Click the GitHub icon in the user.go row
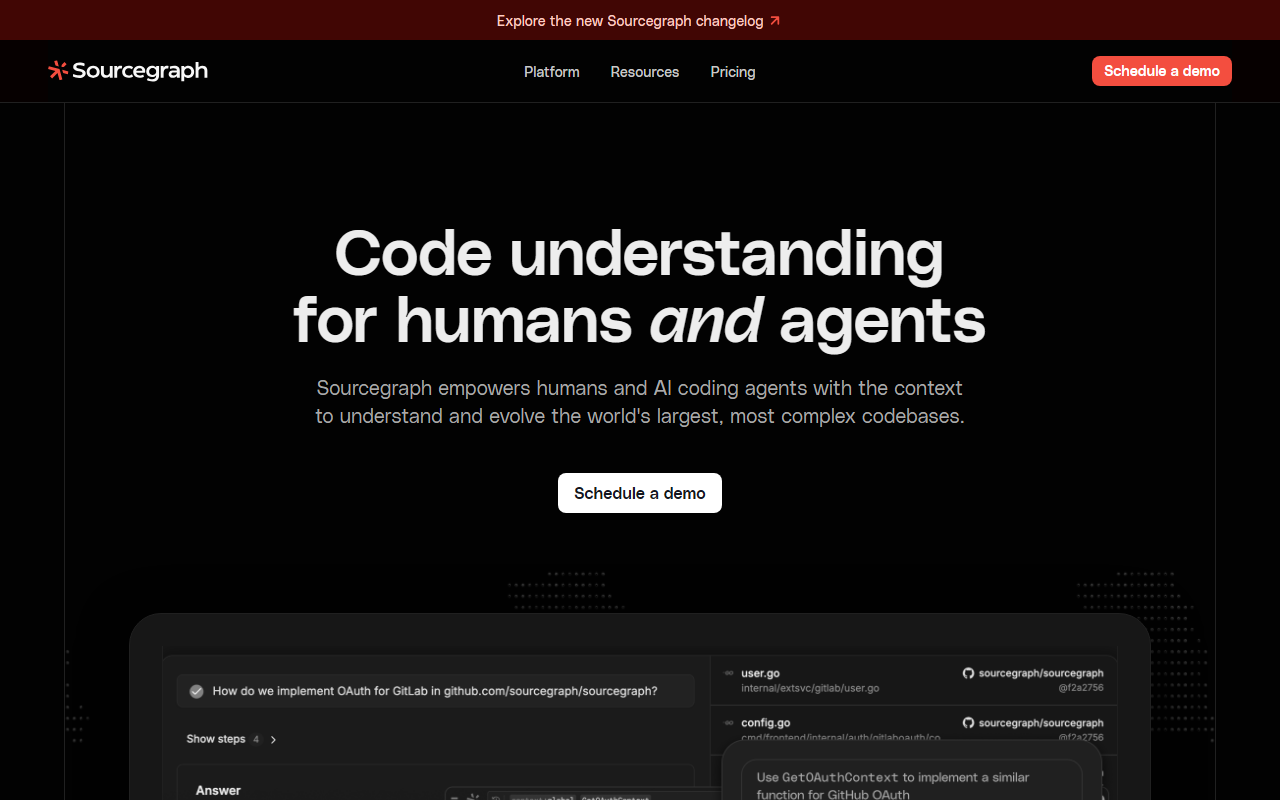The image size is (1280, 800). [968, 673]
